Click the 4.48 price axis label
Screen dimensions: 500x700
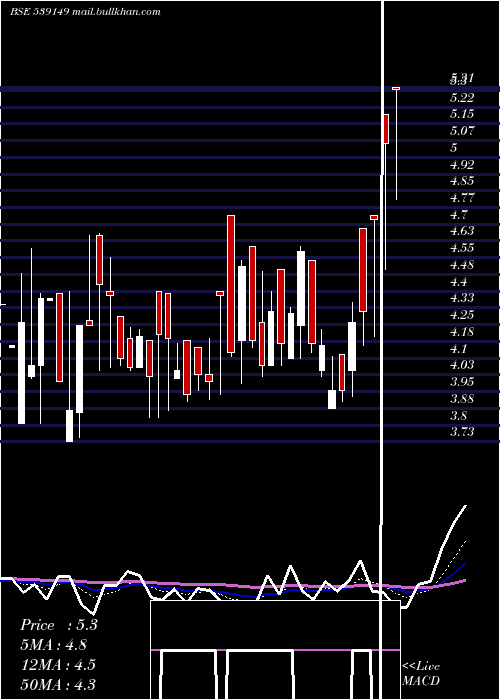462,264
